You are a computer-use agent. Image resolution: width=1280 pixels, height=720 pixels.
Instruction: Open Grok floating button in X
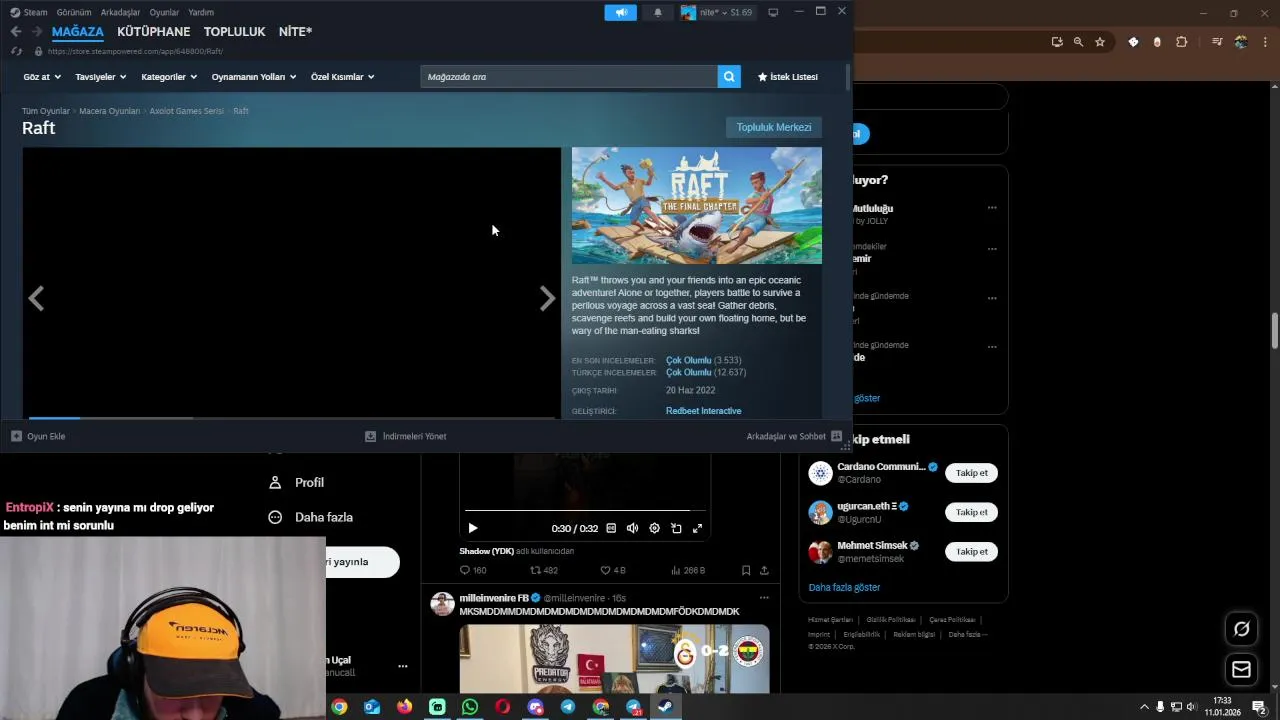(1242, 629)
